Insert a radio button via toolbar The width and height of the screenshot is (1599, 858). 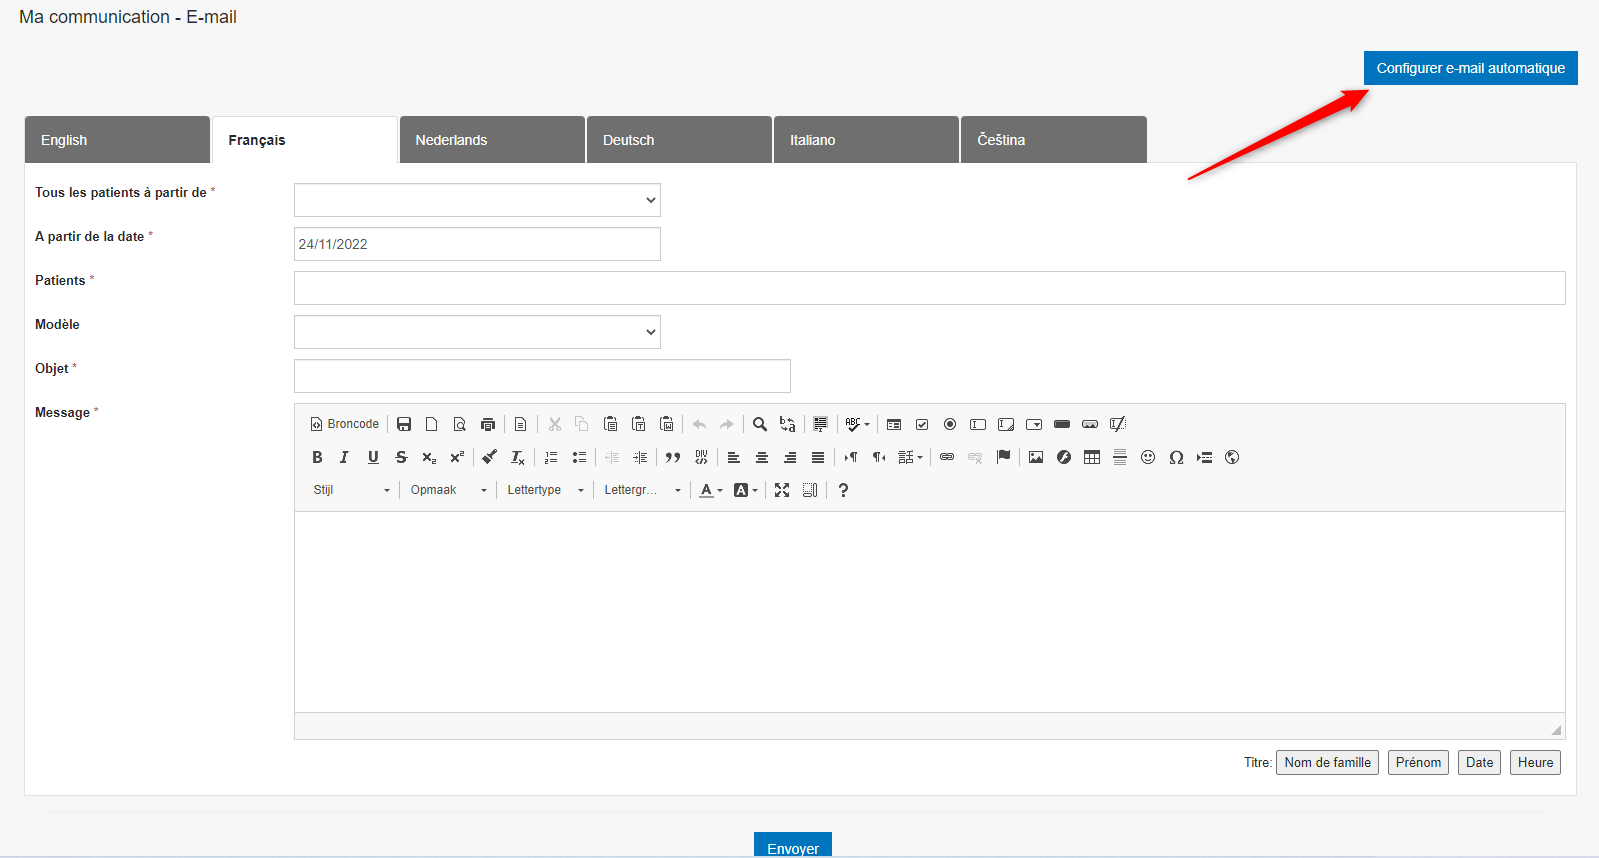[x=950, y=424]
